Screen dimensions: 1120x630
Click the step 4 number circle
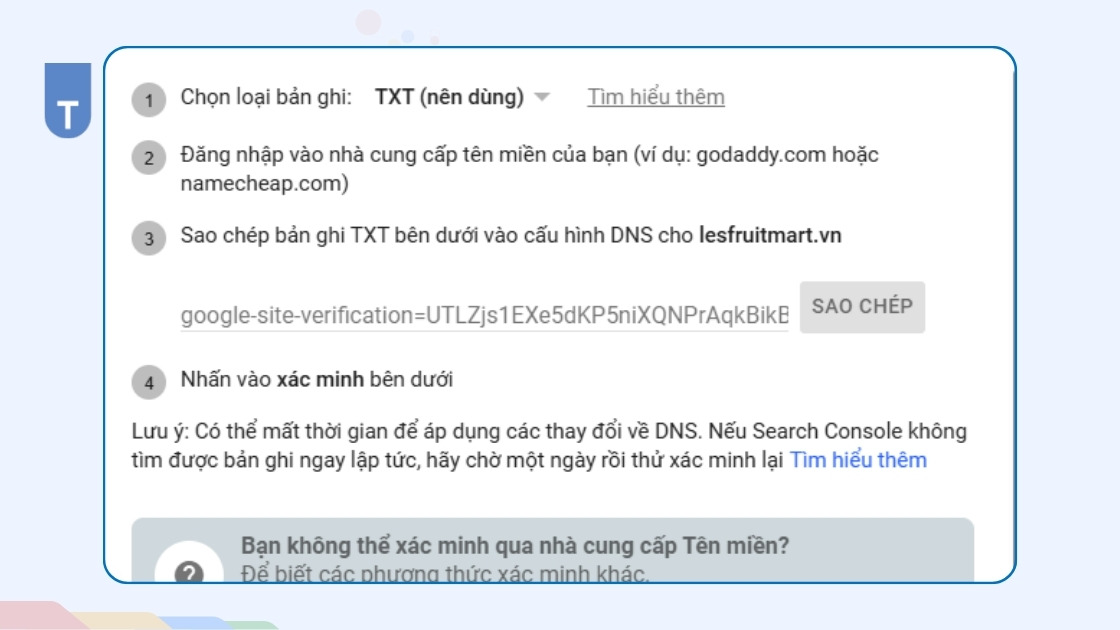coord(149,382)
